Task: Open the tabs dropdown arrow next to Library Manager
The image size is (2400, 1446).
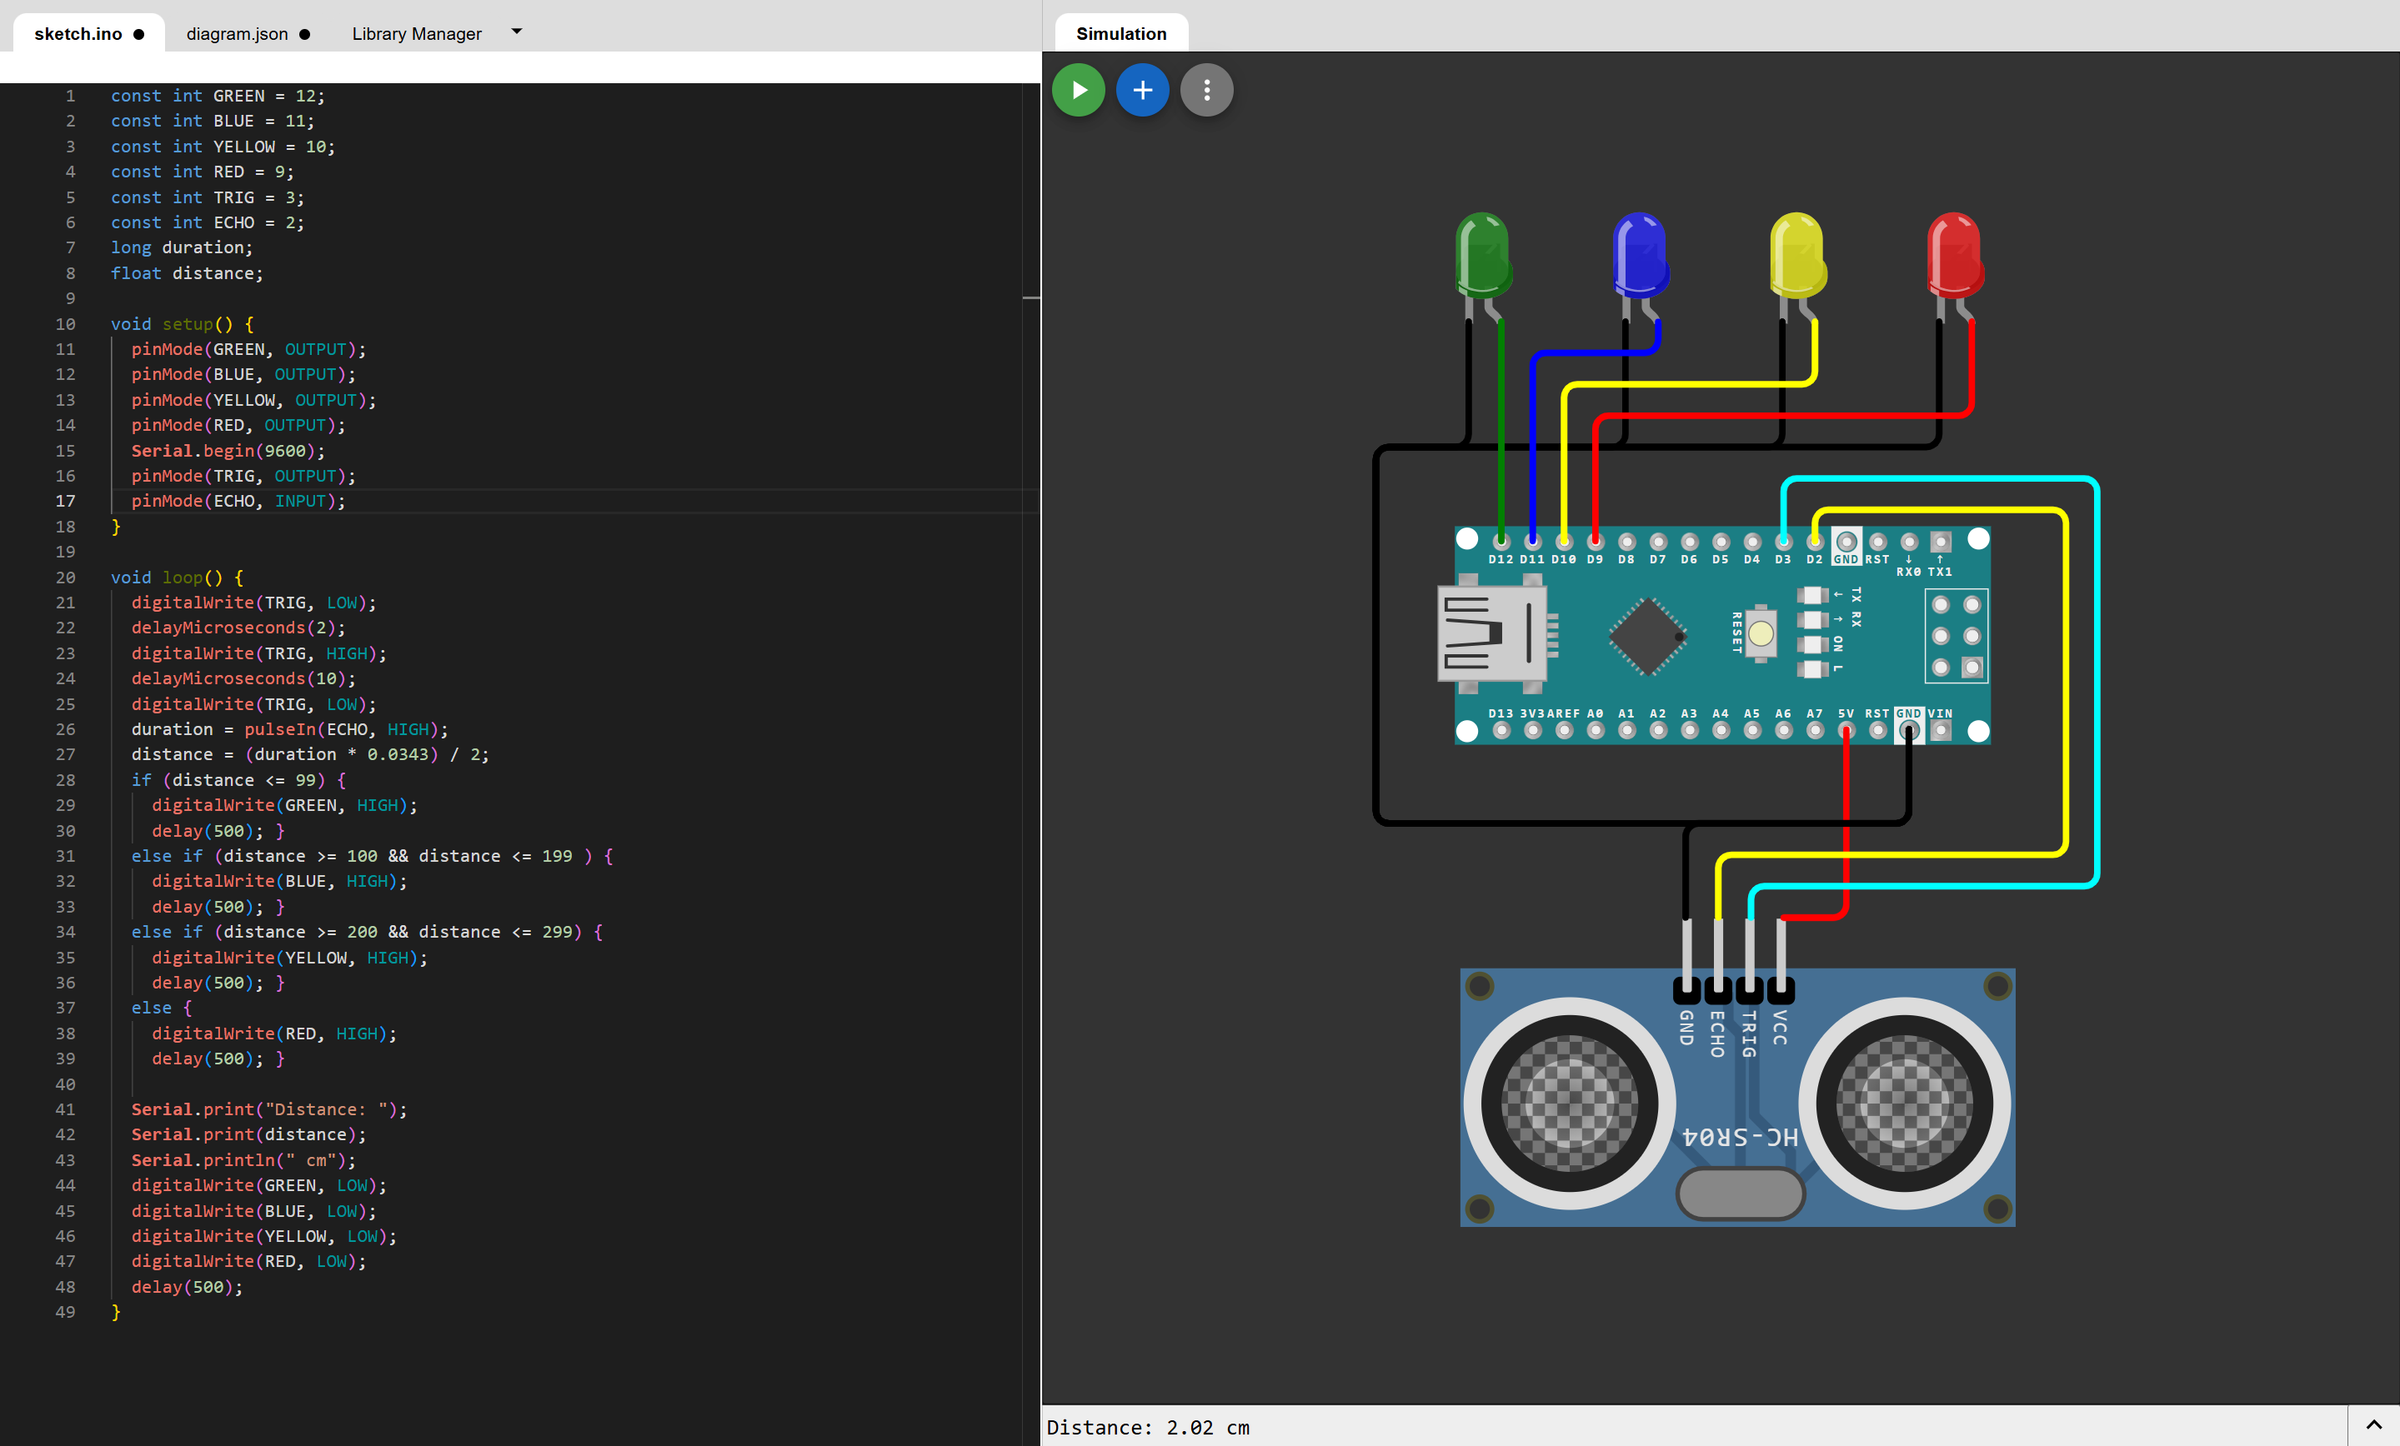Action: coord(517,32)
